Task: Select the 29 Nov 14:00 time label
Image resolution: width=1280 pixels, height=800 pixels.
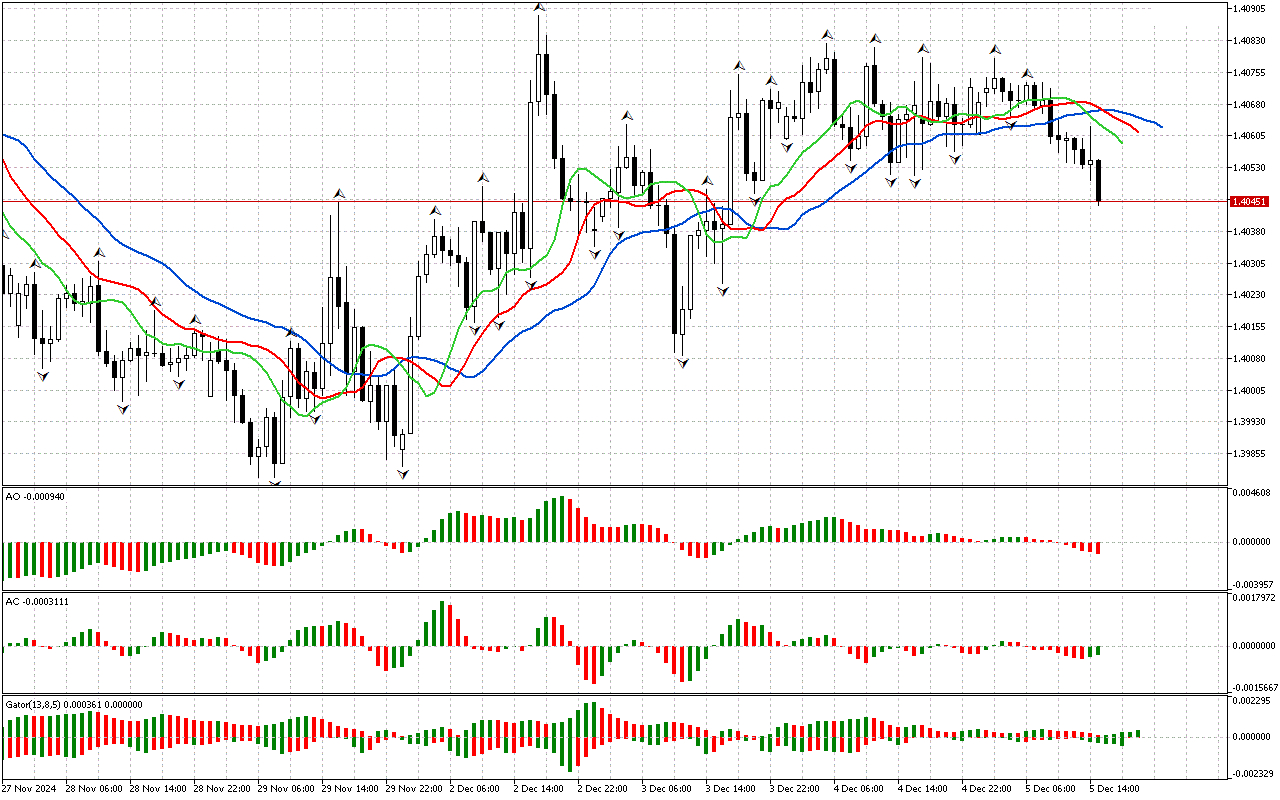Action: click(350, 789)
